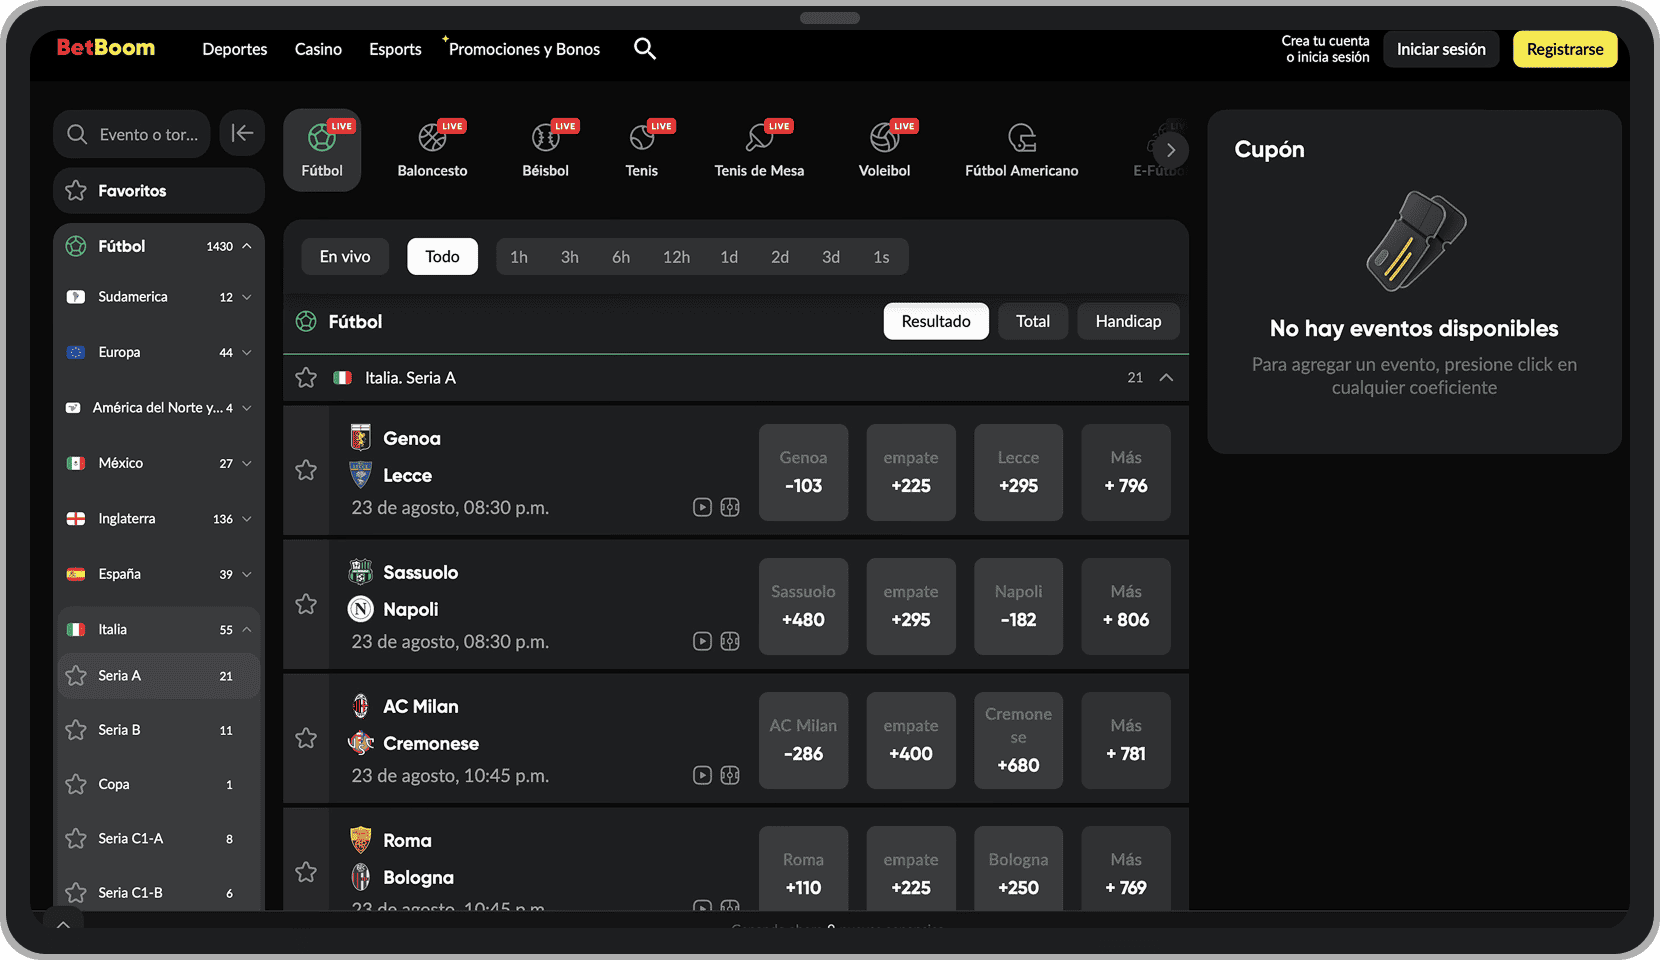Screen dimensions: 1660x960
Task: Click the event search field
Action: pos(132,134)
